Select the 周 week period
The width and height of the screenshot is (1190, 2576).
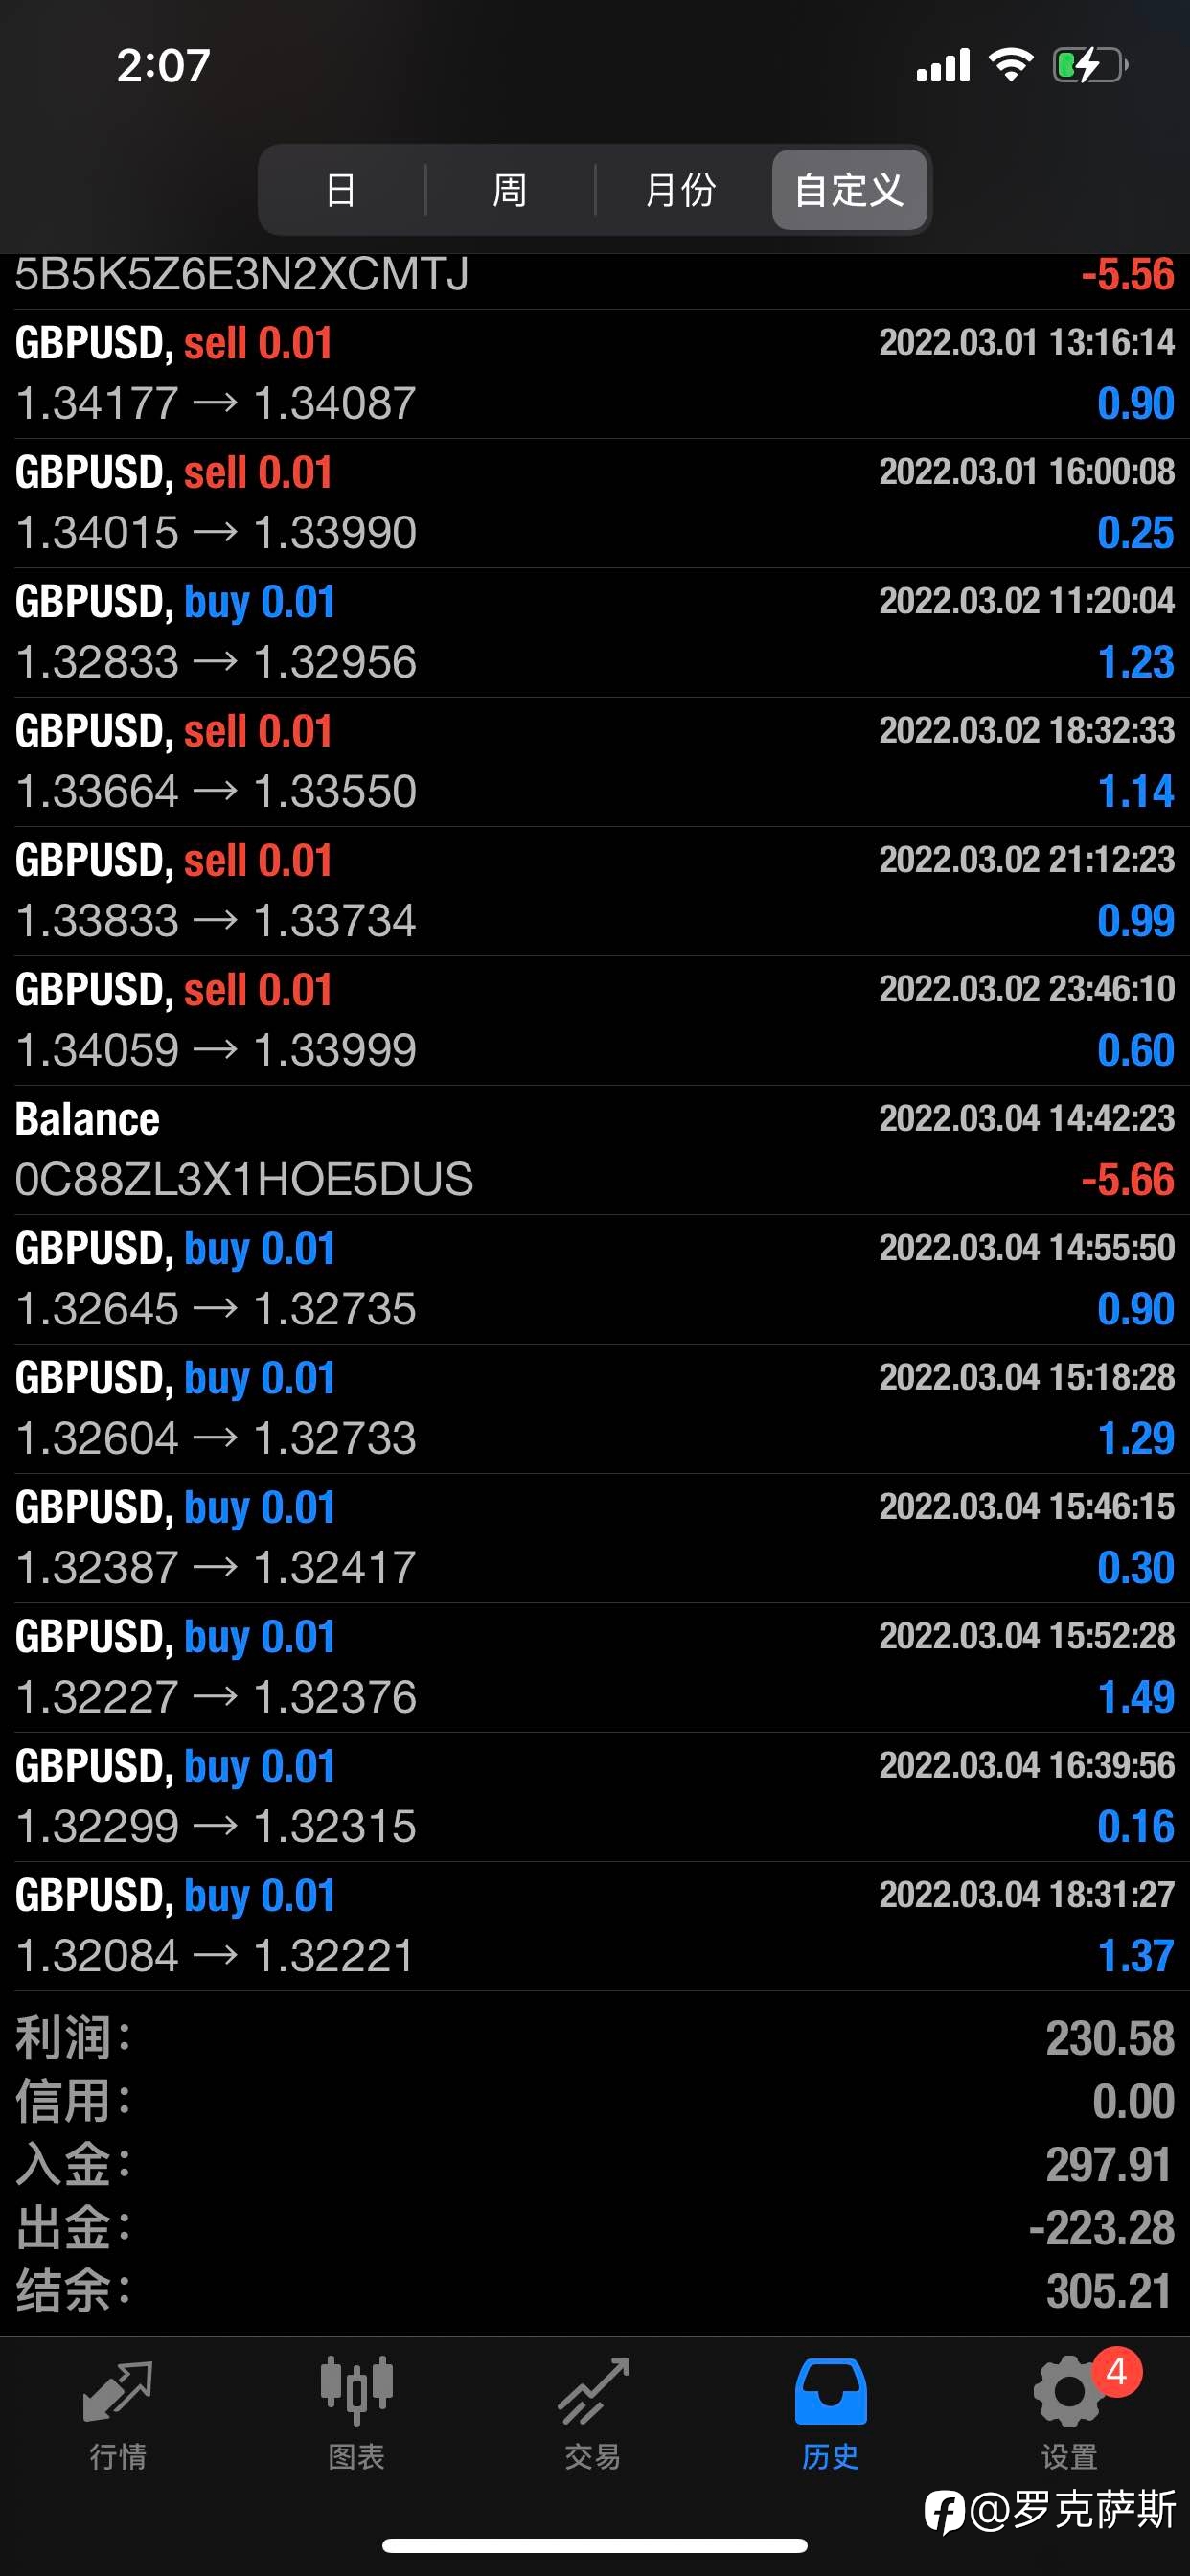click(510, 189)
